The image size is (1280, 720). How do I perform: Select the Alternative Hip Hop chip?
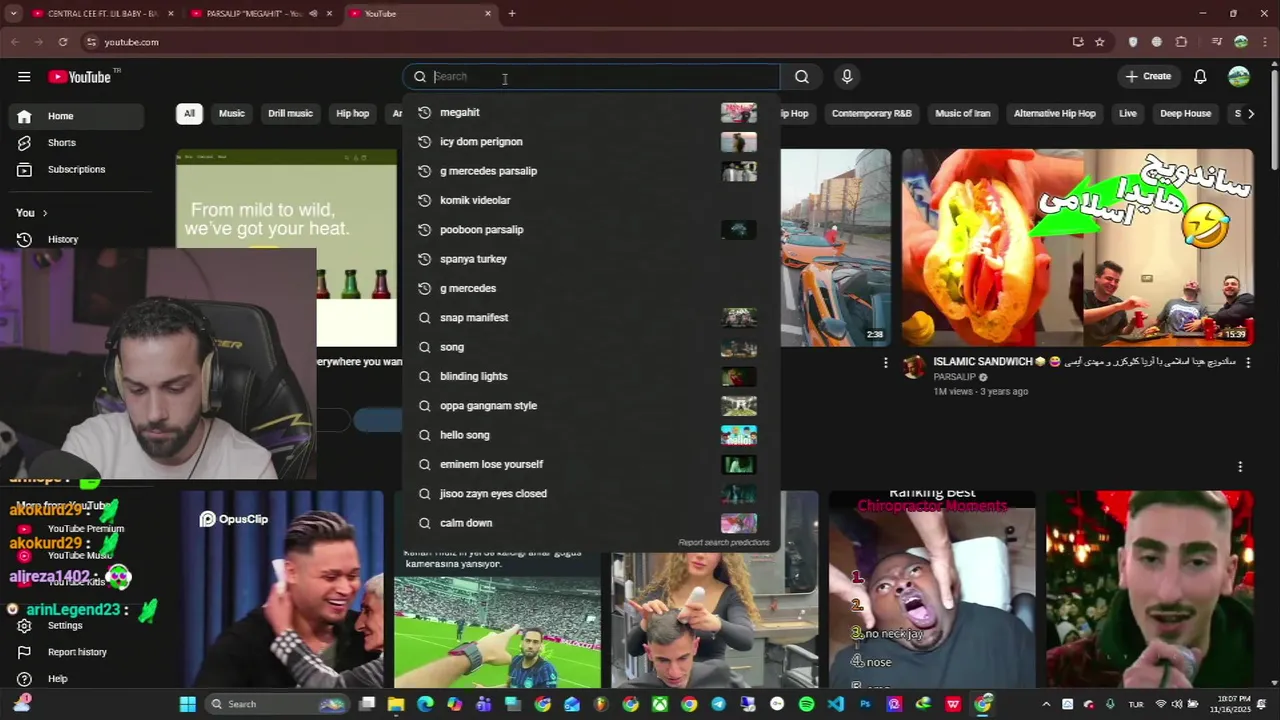click(1055, 114)
